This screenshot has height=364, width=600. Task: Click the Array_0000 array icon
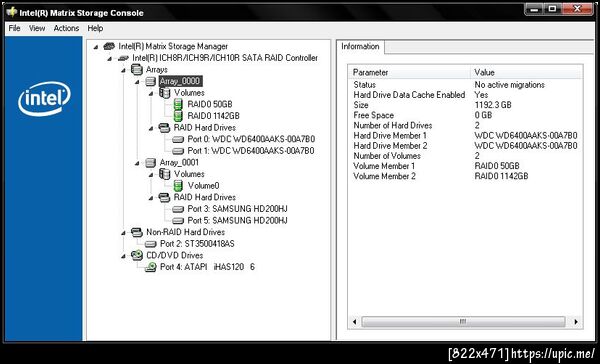[150, 81]
